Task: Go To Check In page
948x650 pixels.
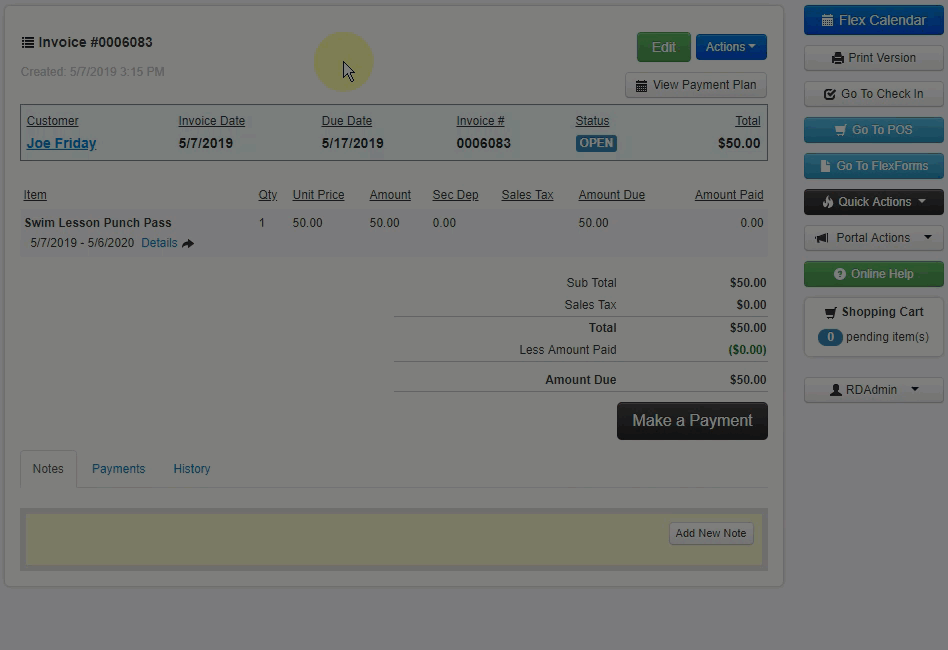Action: (x=873, y=94)
